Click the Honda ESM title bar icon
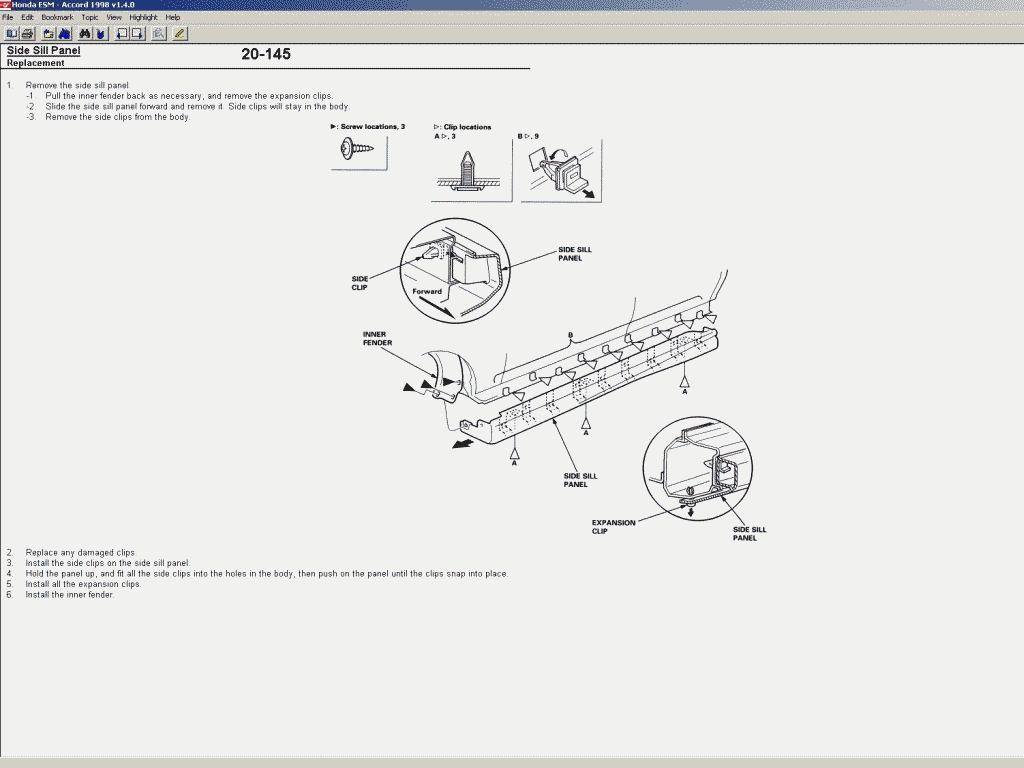The width and height of the screenshot is (1024, 768). 5,5
